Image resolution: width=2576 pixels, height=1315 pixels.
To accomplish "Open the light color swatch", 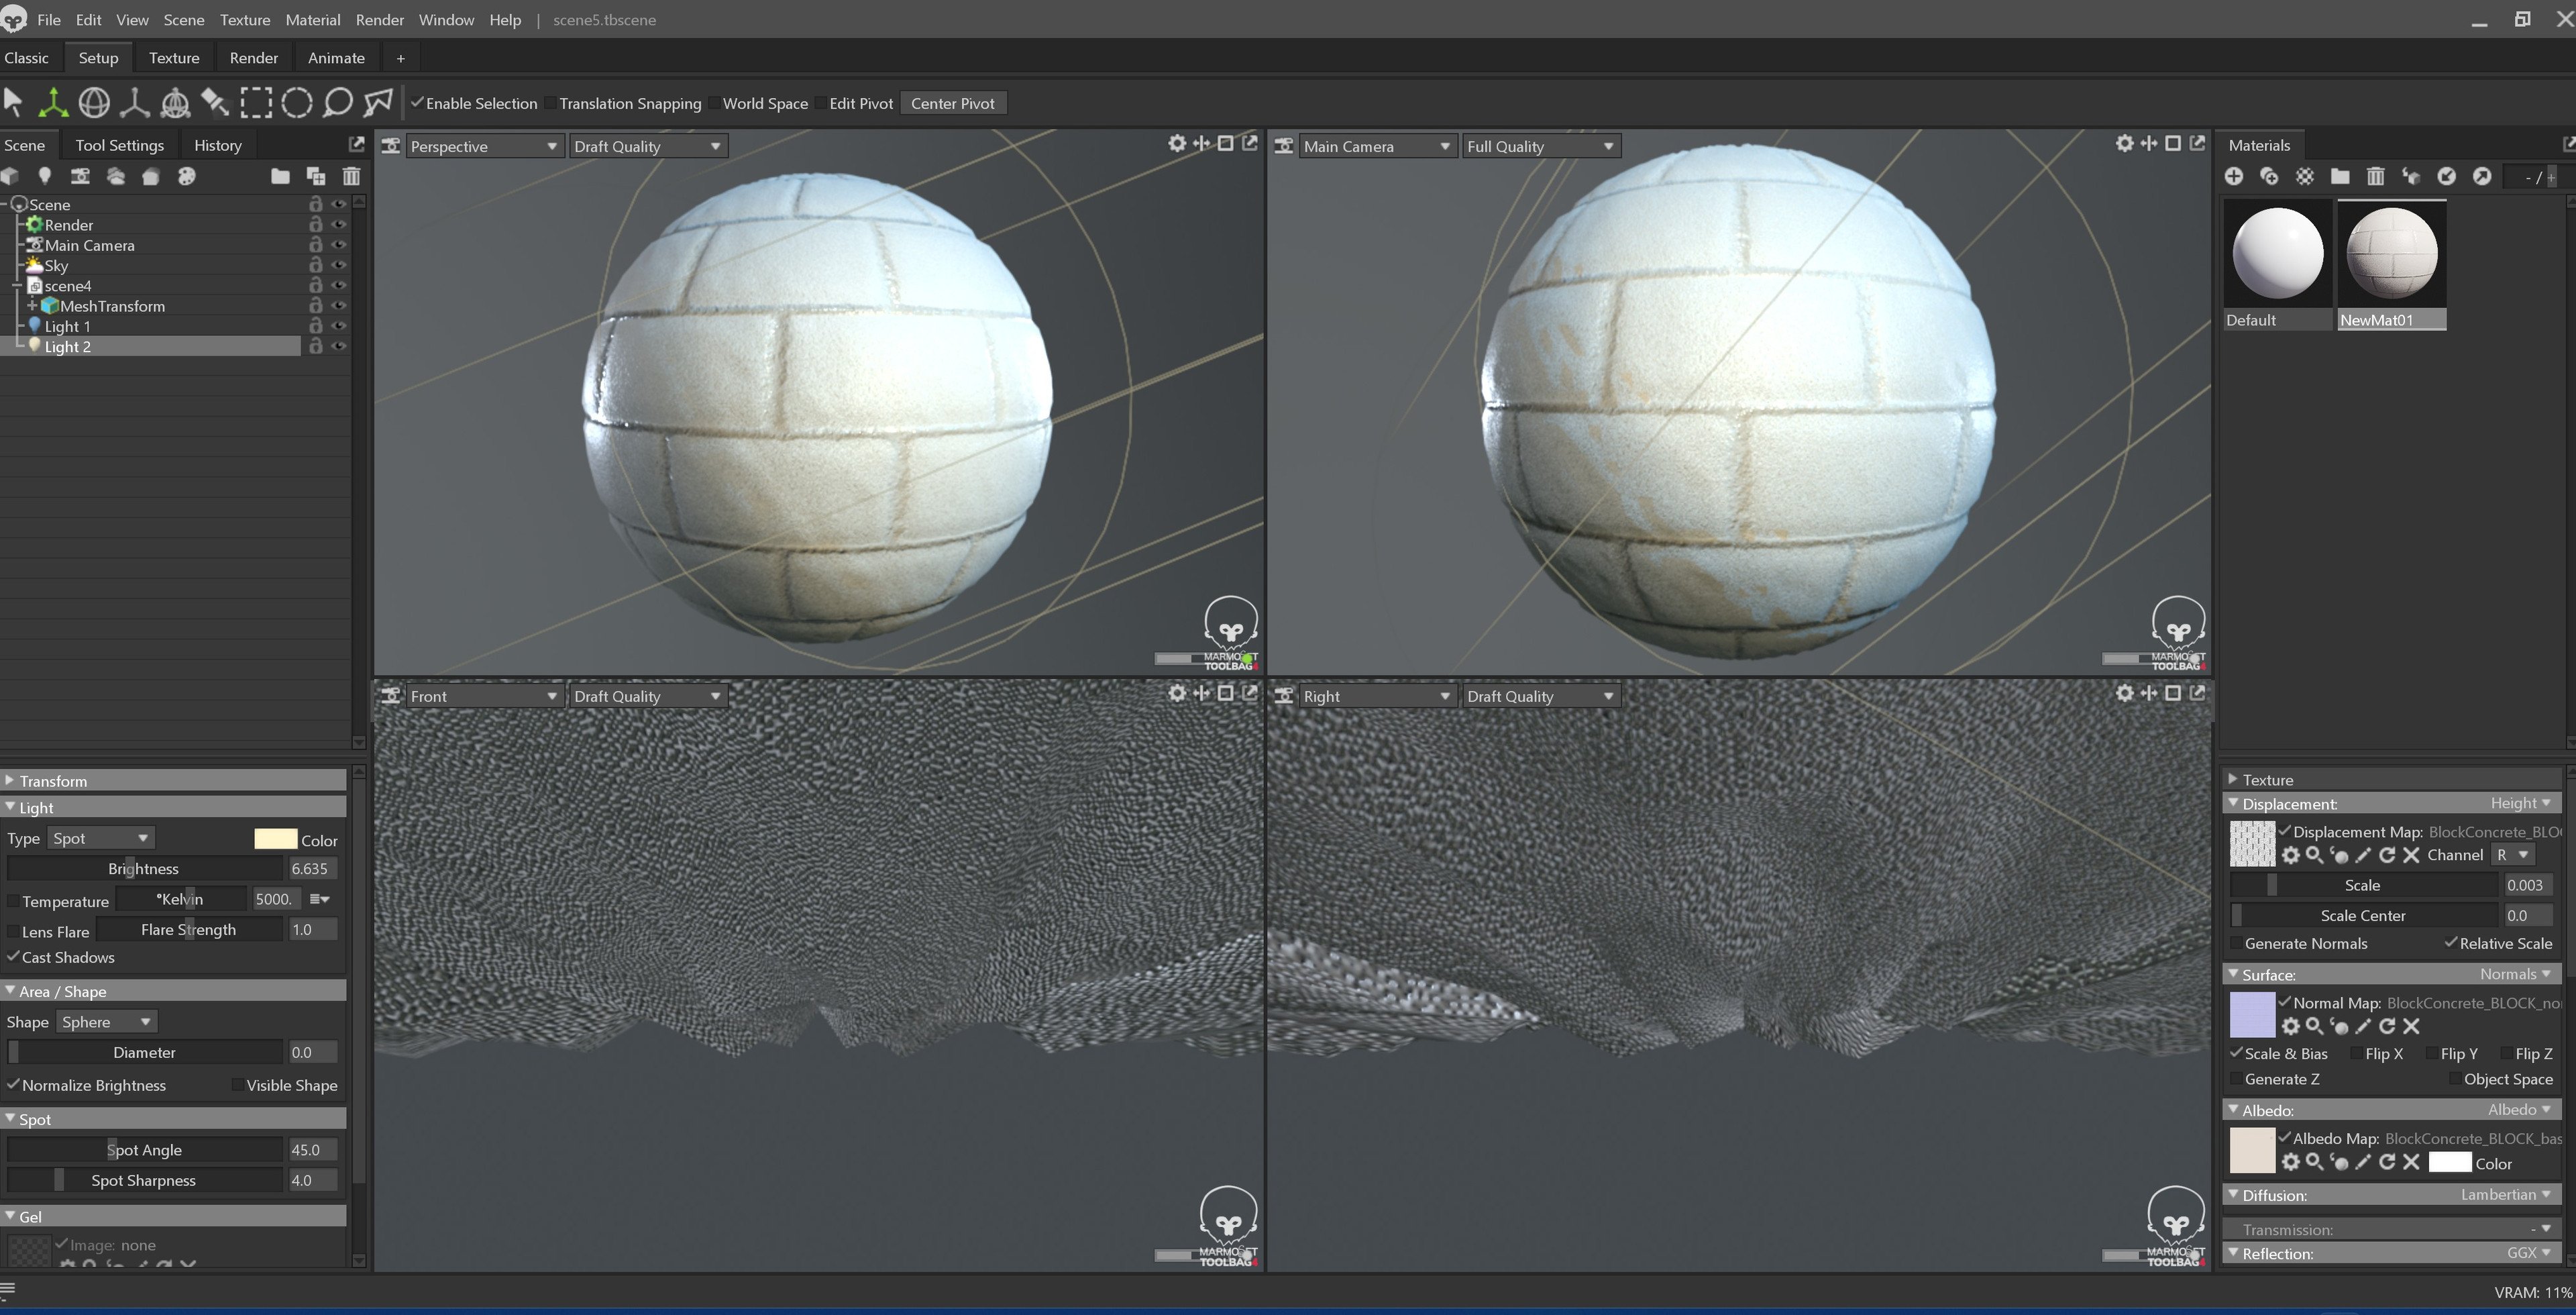I will click(x=275, y=839).
